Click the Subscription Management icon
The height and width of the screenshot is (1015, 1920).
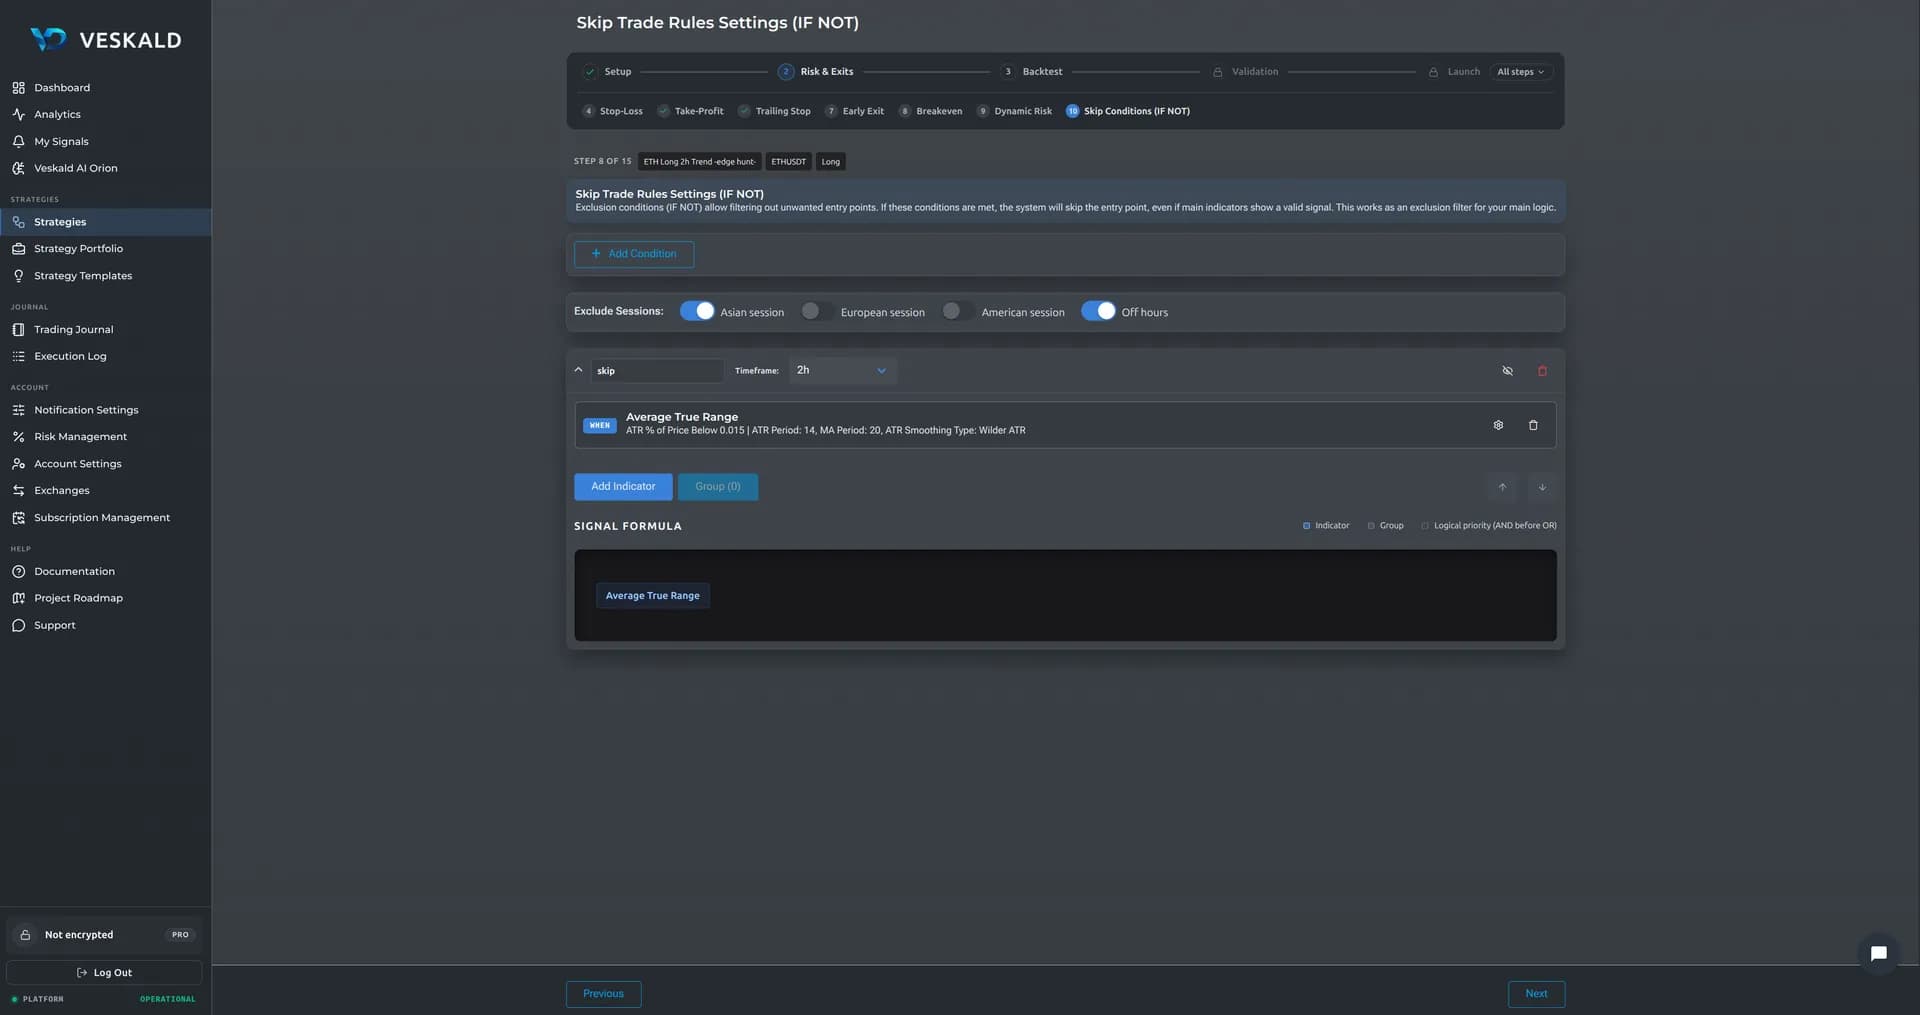pyautogui.click(x=18, y=518)
